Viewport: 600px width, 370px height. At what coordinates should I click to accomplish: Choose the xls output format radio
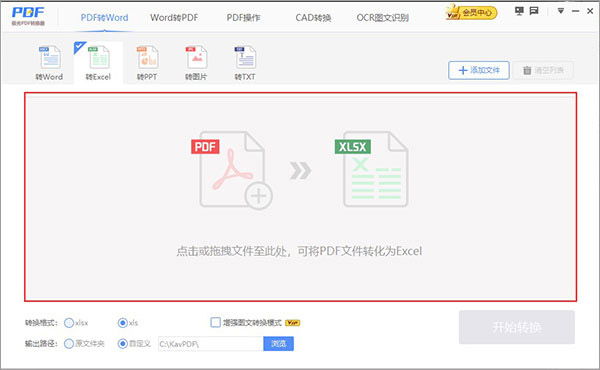(x=122, y=323)
